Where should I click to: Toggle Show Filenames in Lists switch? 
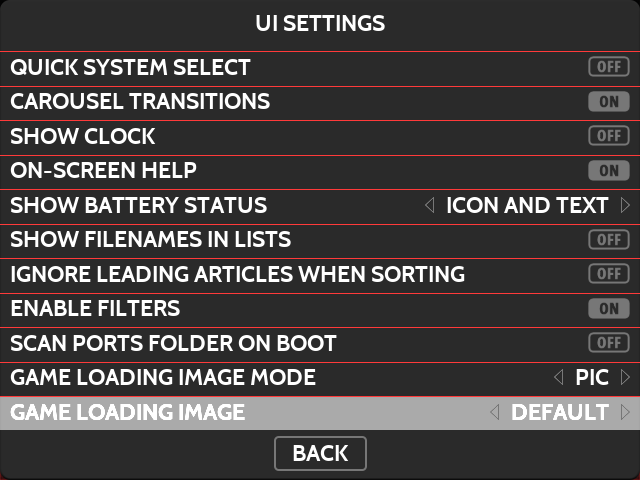tap(608, 240)
